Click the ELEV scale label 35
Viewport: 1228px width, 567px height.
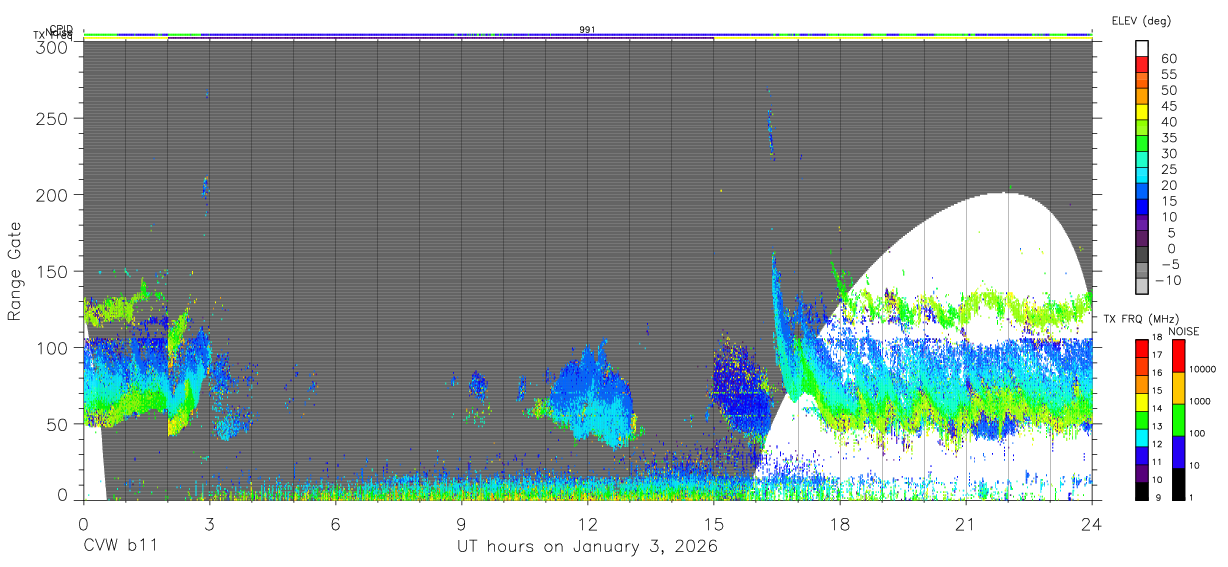(1169, 137)
